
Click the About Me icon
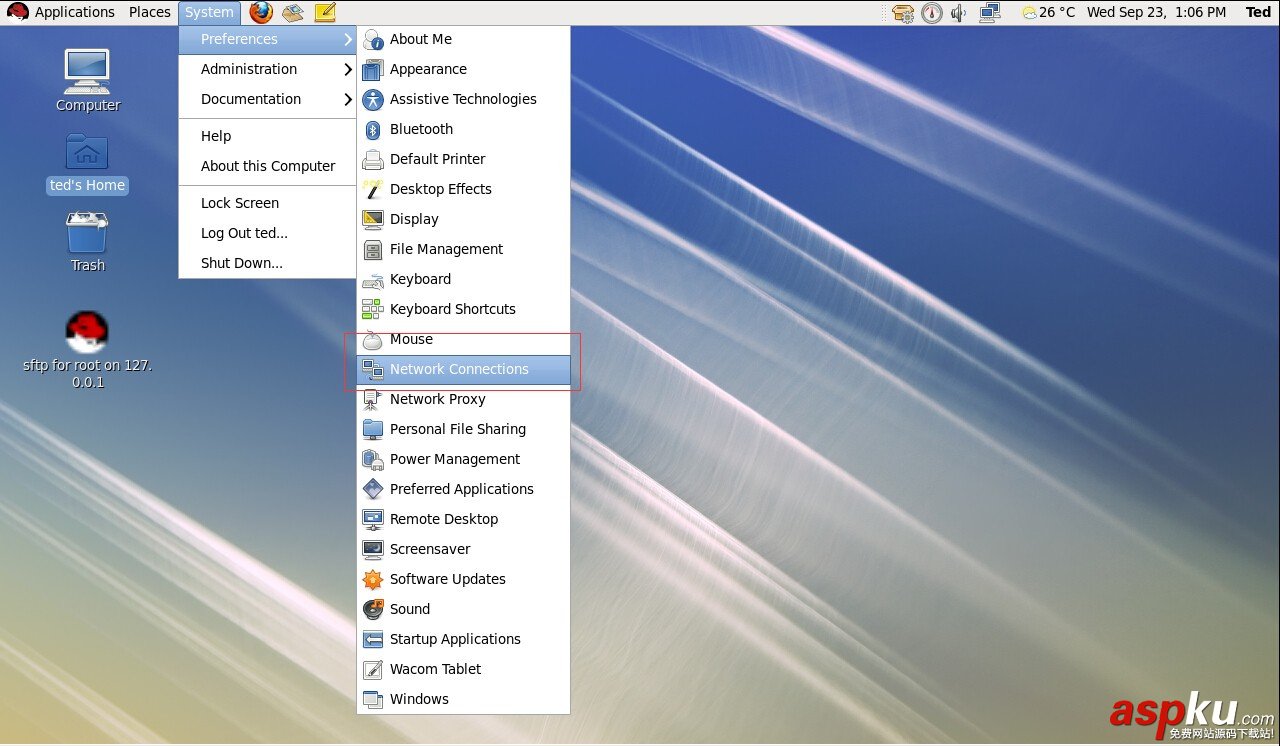(x=373, y=39)
